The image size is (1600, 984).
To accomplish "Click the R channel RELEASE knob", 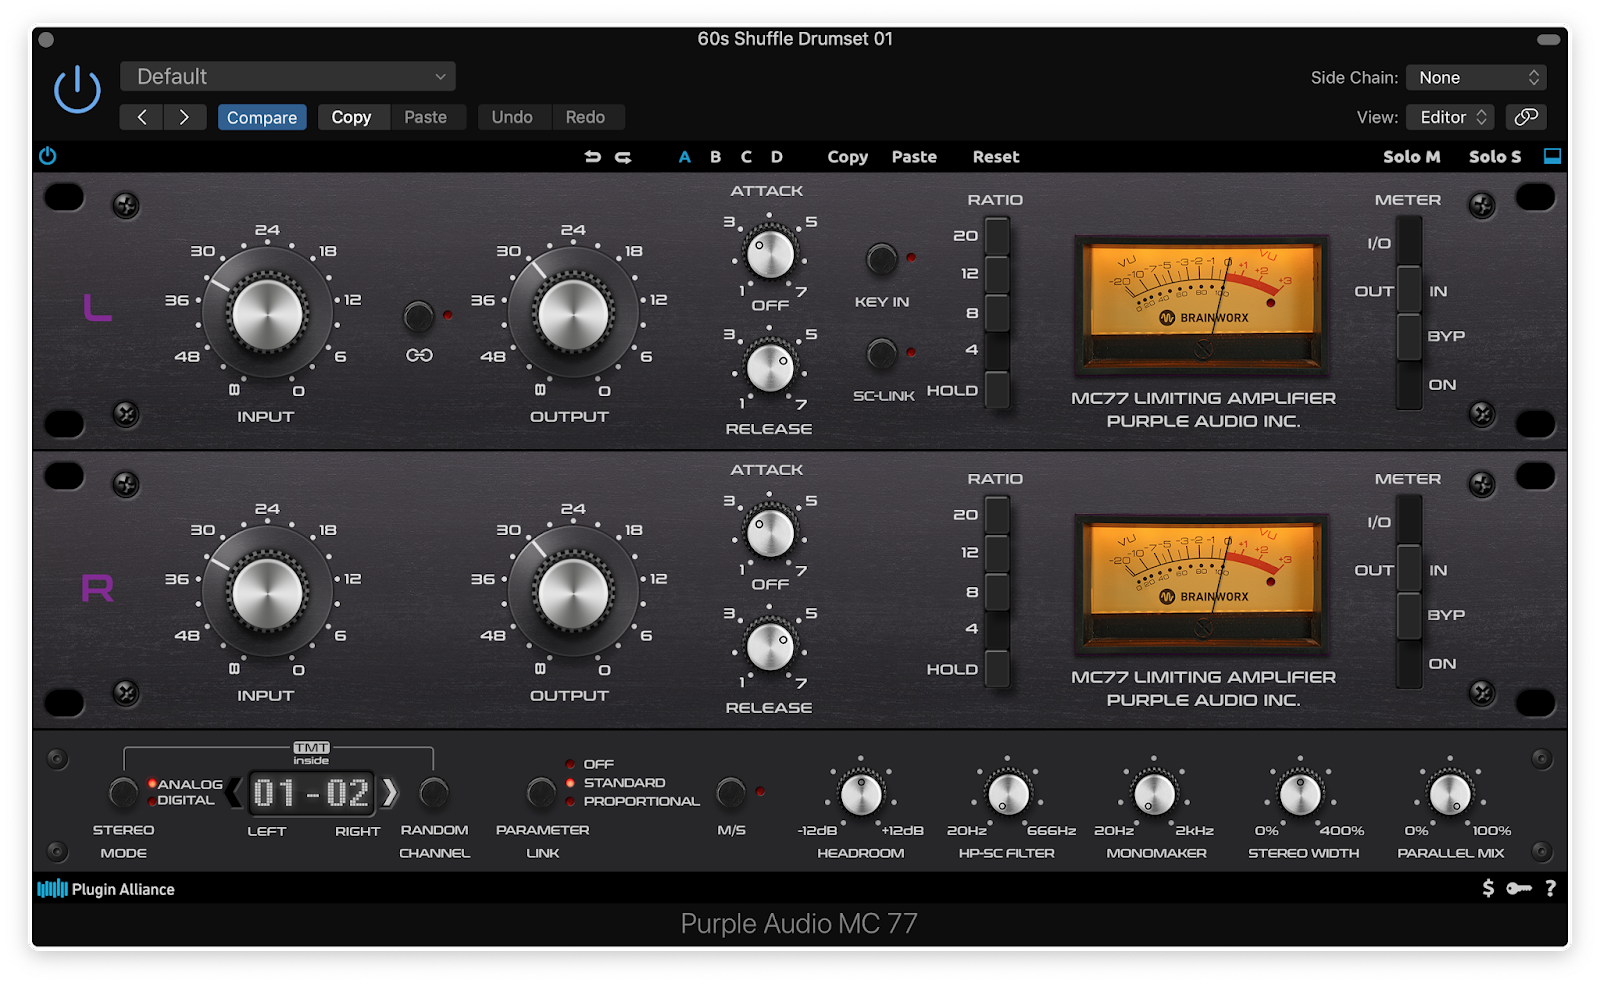I will point(770,647).
